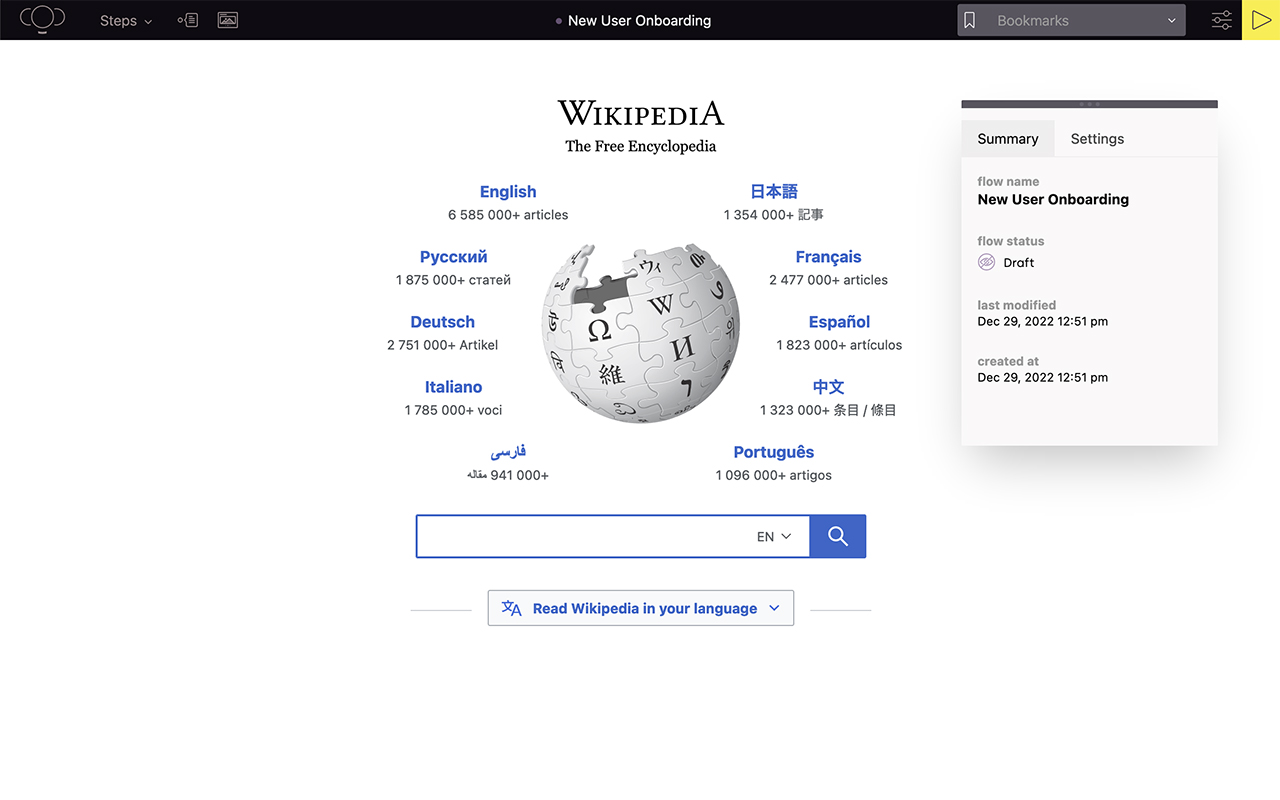Screen dimensions: 1280x800
Task: Open the Français Wikipedia link
Action: [x=828, y=257]
